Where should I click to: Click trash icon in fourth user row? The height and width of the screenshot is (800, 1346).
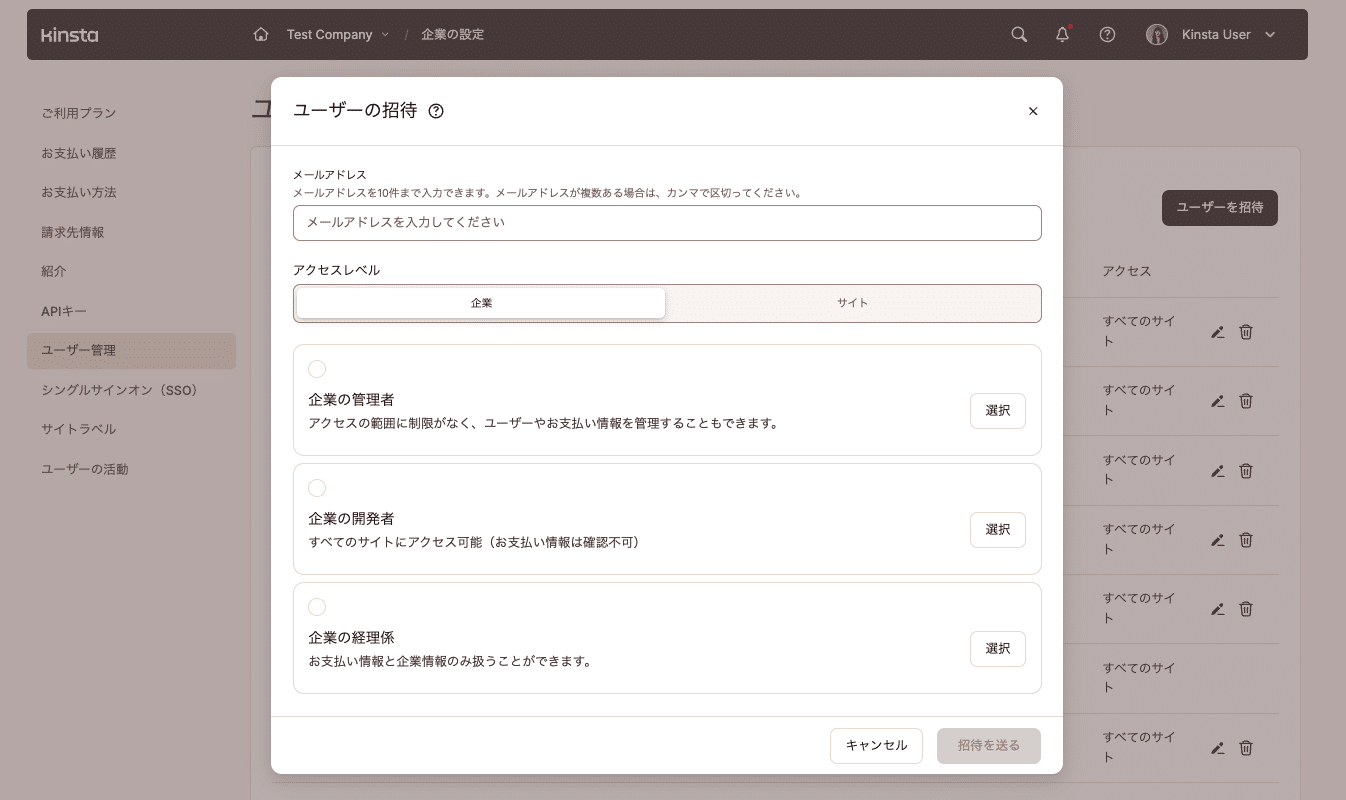point(1246,540)
